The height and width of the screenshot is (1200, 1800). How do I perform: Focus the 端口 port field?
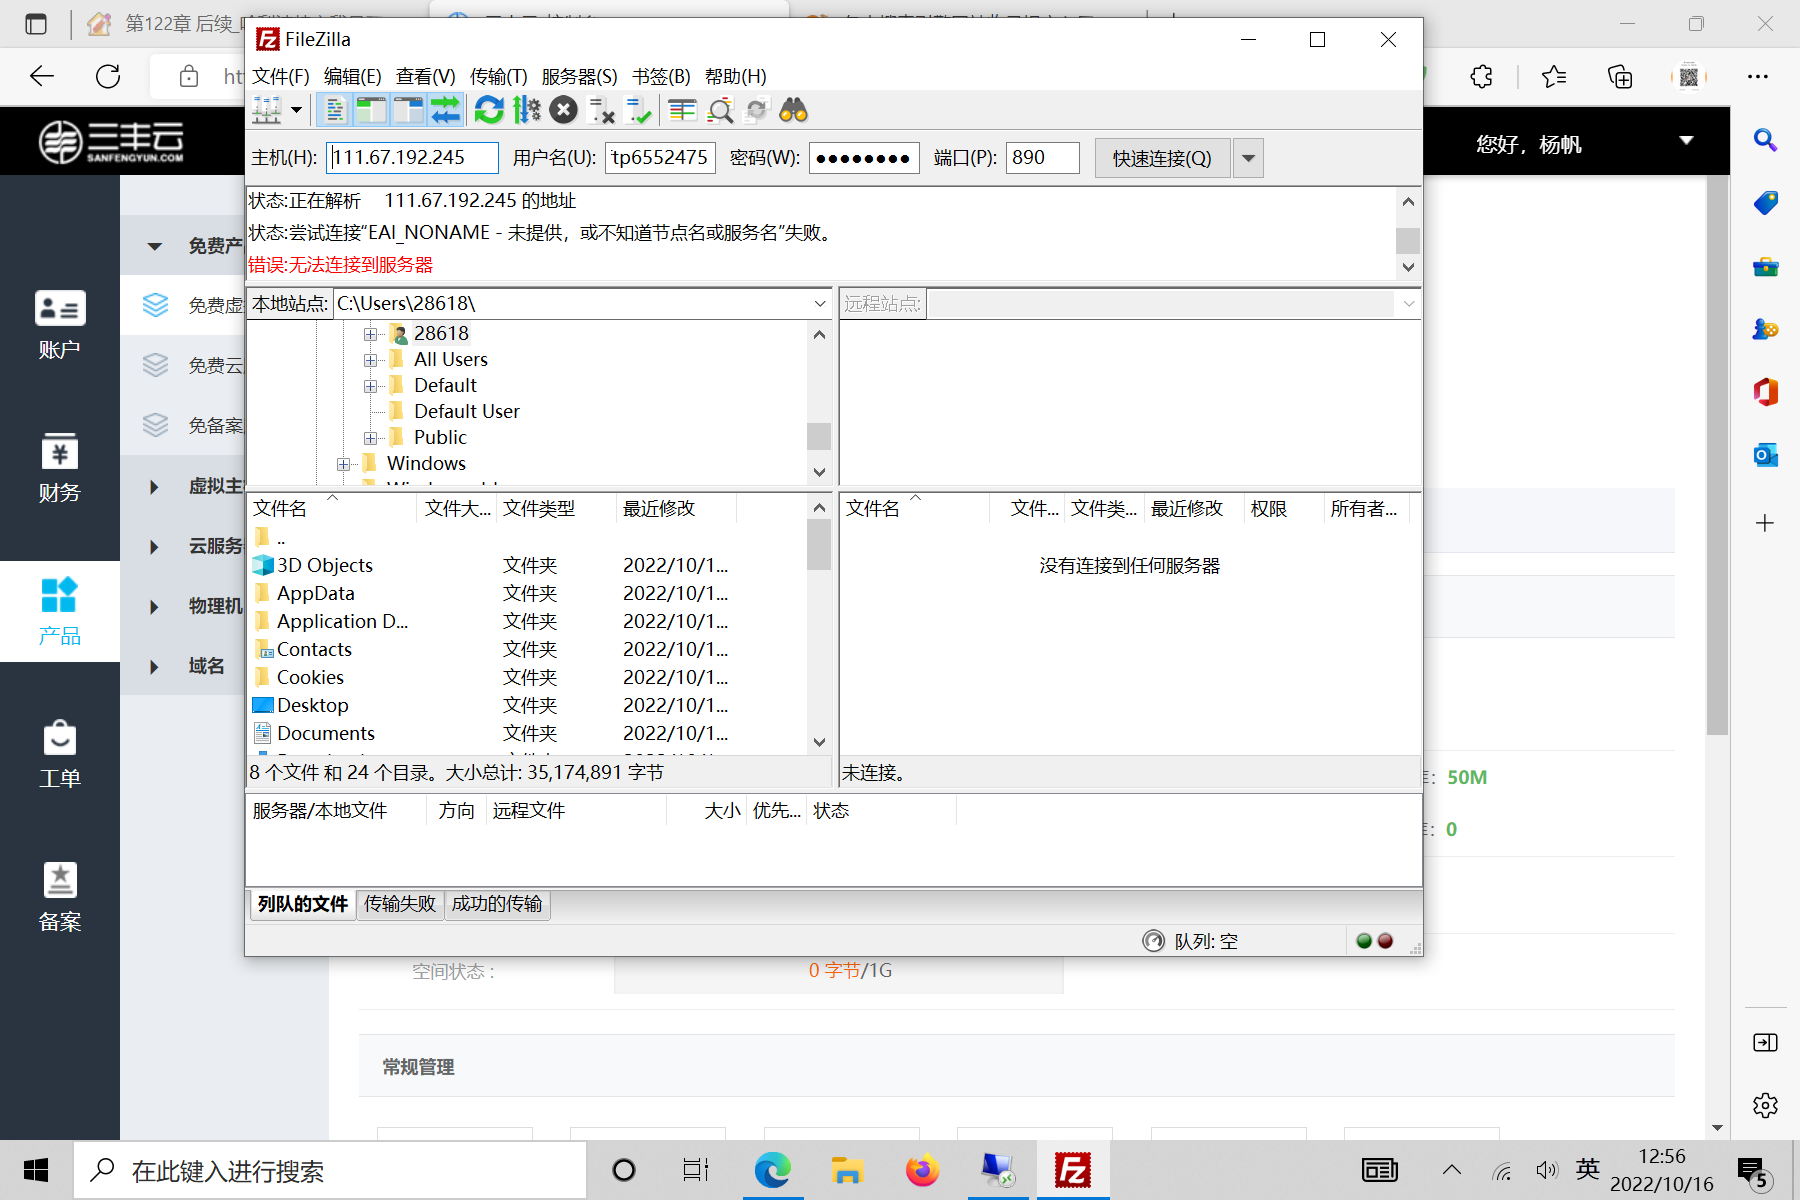(x=1043, y=158)
